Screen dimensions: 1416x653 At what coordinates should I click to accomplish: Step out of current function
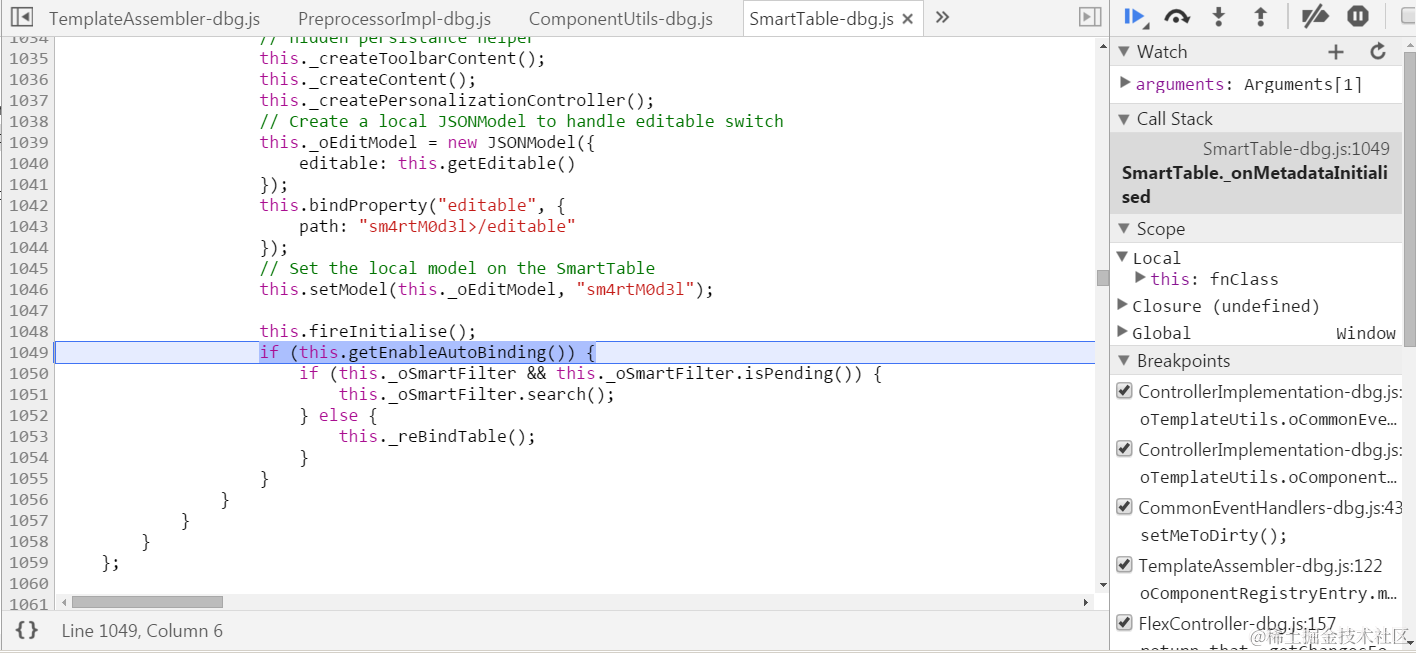tap(1260, 16)
